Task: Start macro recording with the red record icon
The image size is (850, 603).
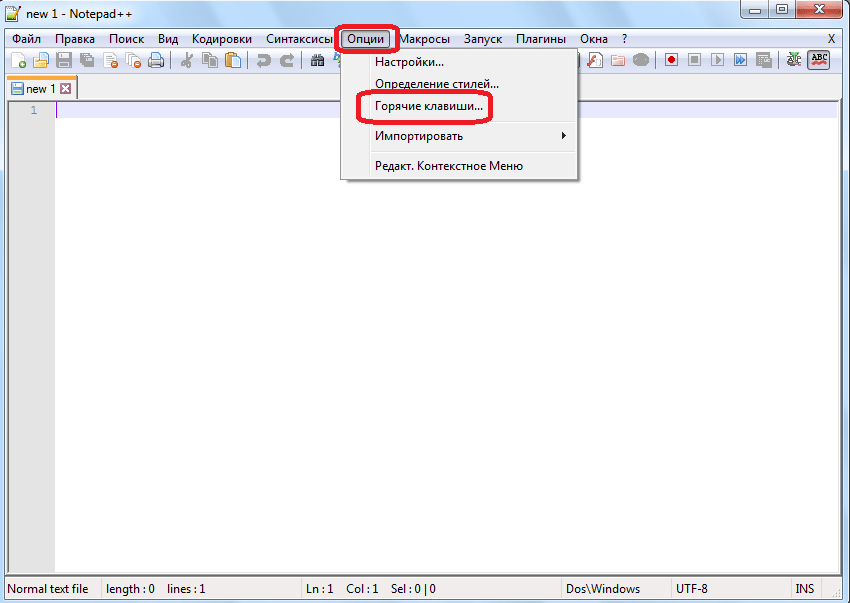Action: tap(671, 60)
